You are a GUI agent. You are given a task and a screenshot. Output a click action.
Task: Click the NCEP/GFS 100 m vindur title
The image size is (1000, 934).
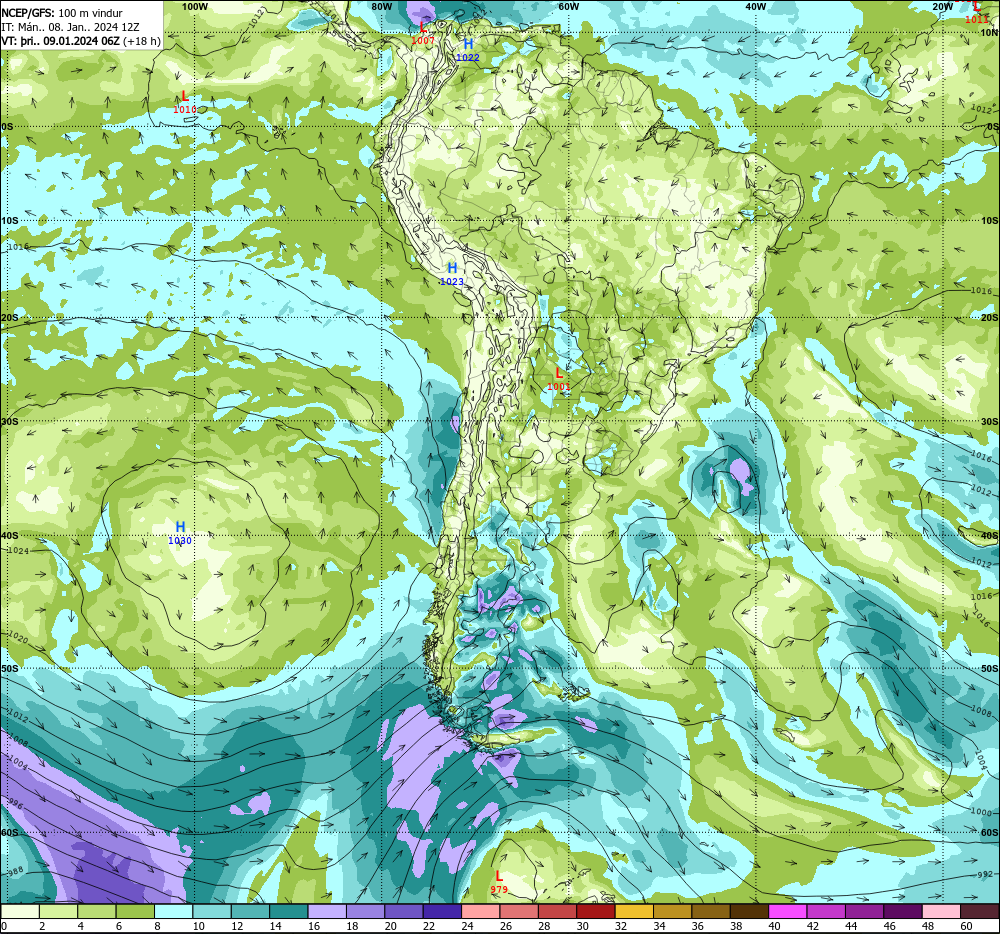click(x=62, y=13)
